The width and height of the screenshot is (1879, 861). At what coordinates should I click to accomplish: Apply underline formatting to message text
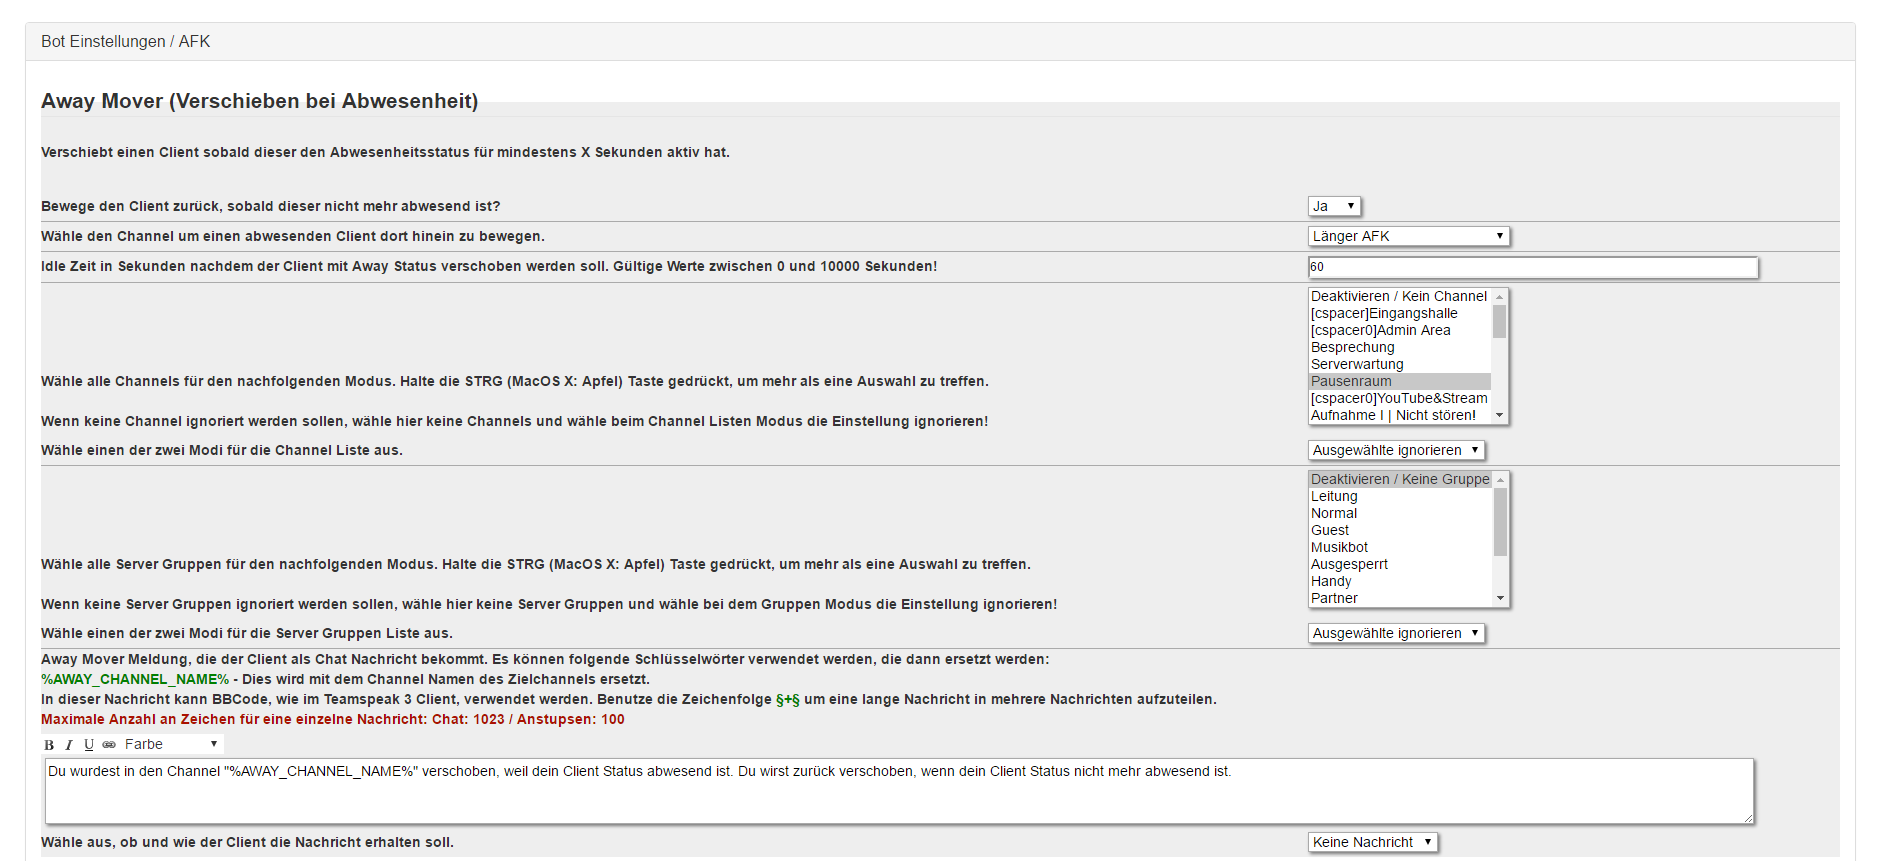pyautogui.click(x=89, y=745)
